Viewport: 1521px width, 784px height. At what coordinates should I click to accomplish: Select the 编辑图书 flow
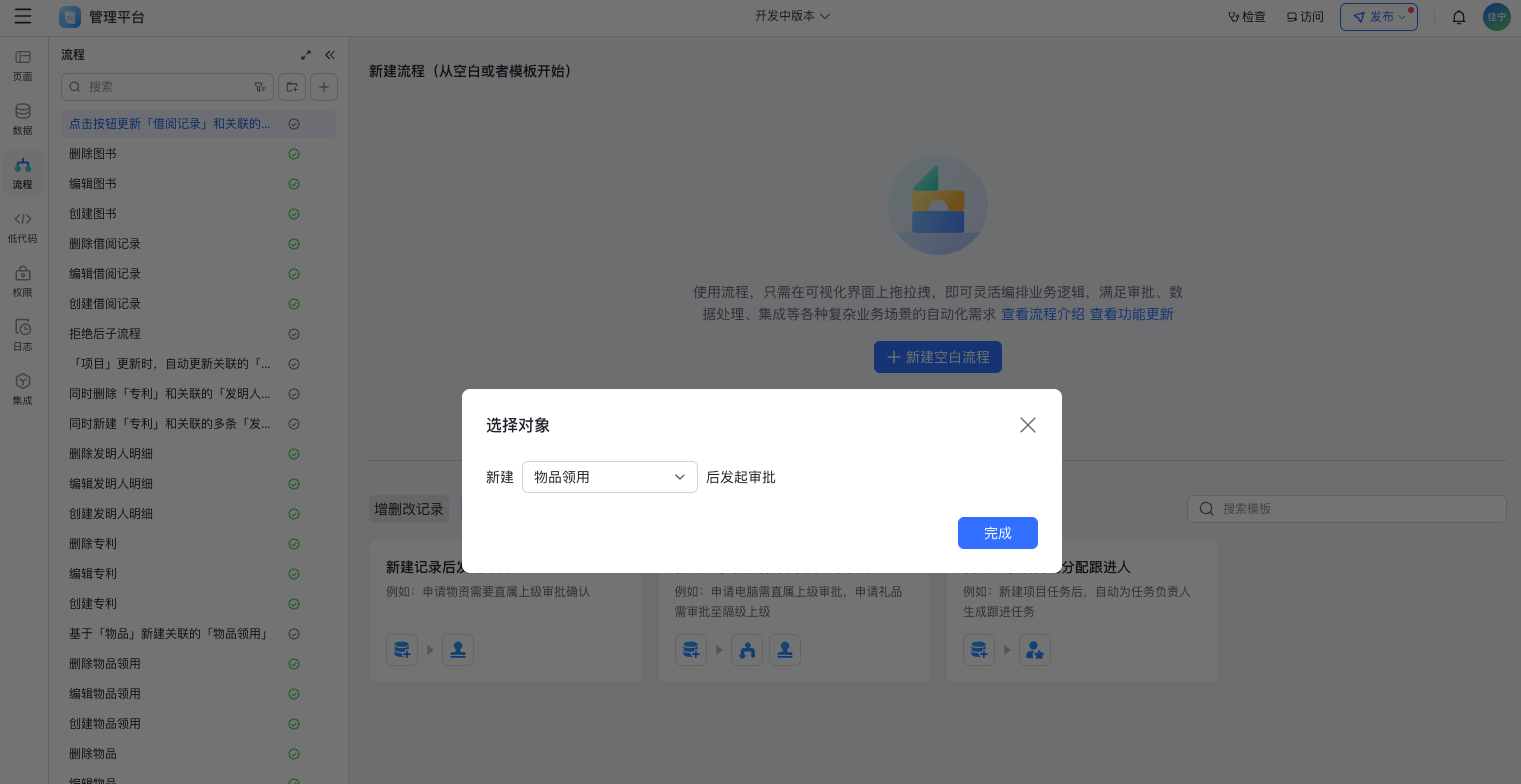coord(198,184)
